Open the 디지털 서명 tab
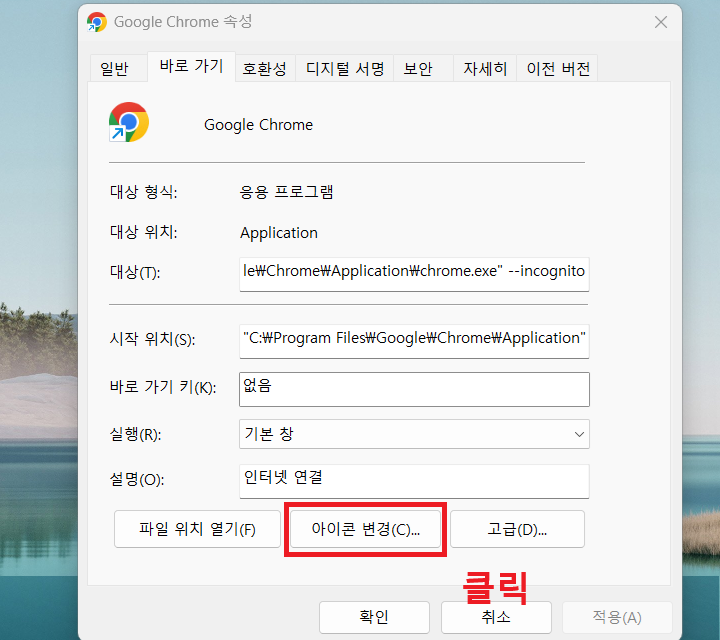 [344, 68]
